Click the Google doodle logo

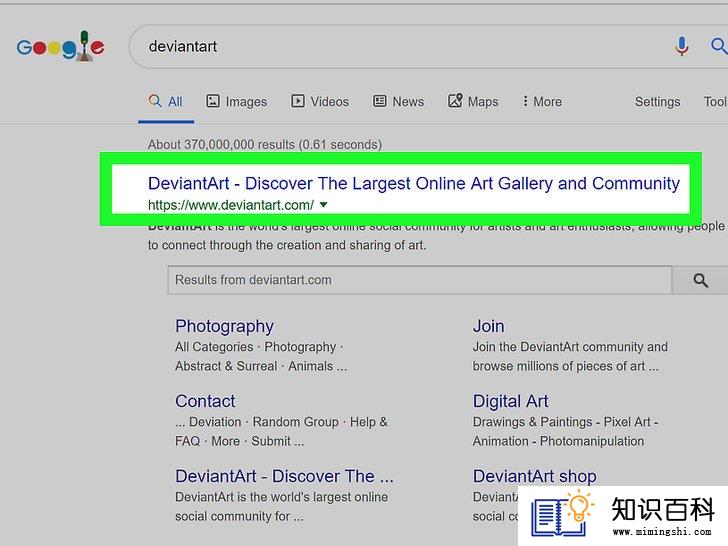60,46
